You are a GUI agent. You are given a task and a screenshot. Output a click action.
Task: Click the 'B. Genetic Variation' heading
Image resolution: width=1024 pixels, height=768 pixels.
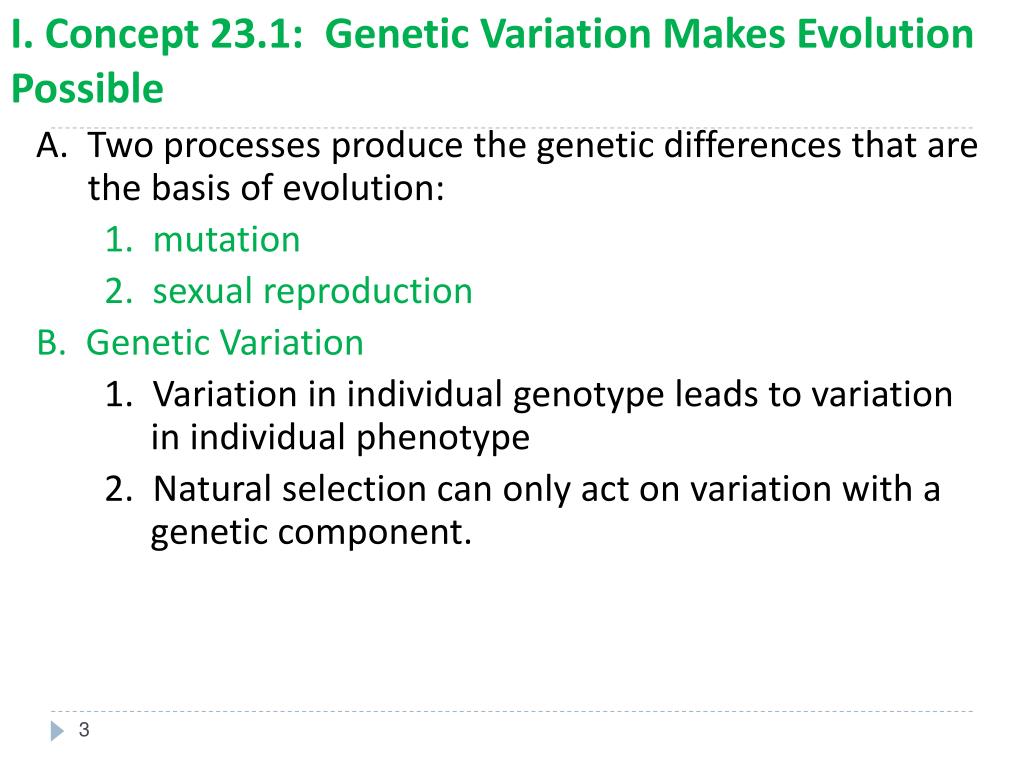point(200,342)
